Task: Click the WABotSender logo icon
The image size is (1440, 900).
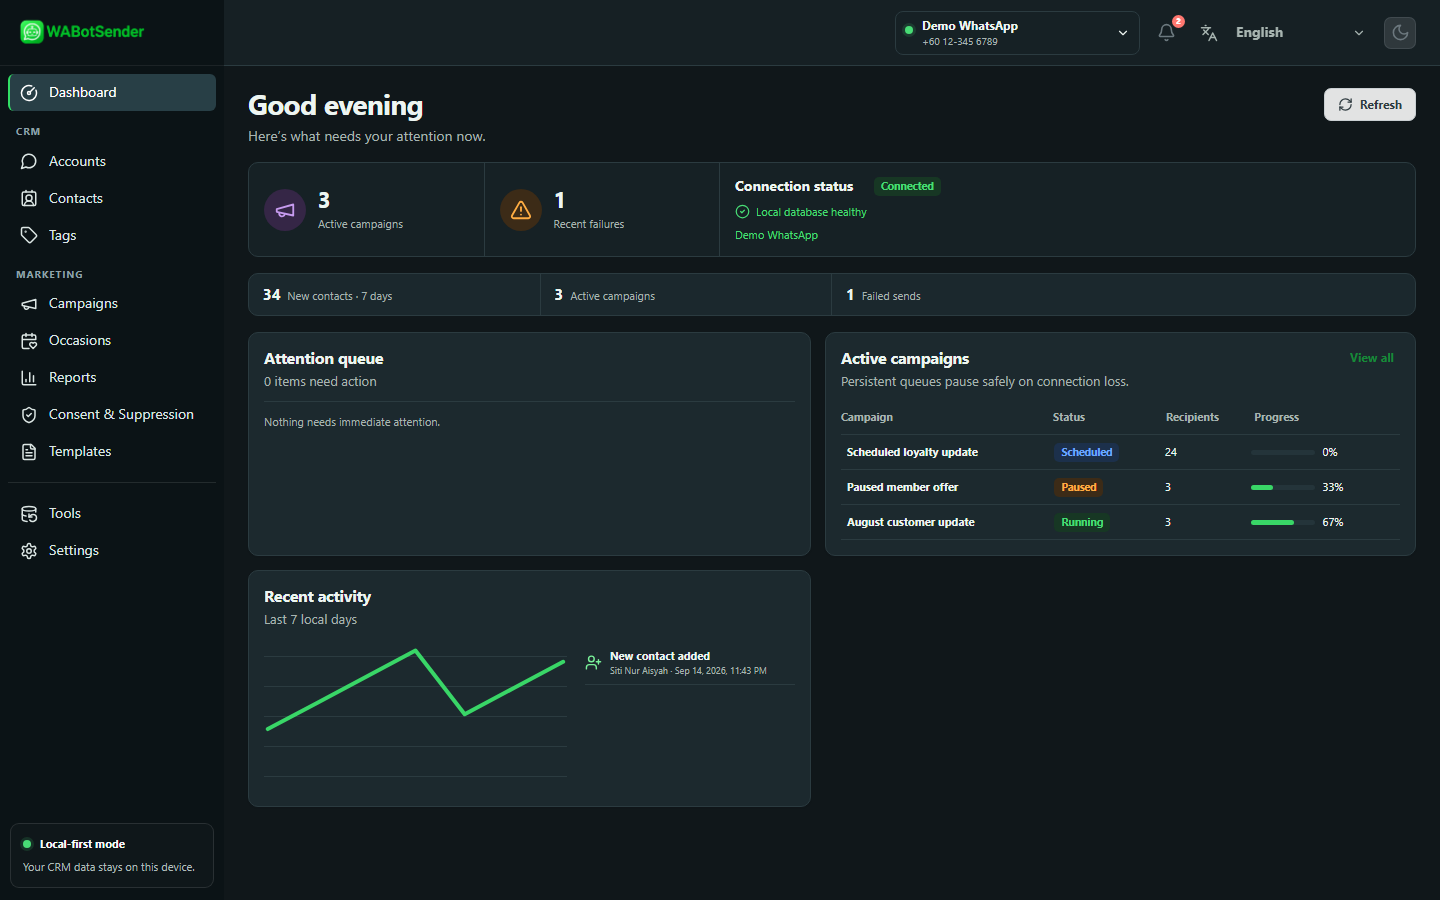Action: coord(32,32)
